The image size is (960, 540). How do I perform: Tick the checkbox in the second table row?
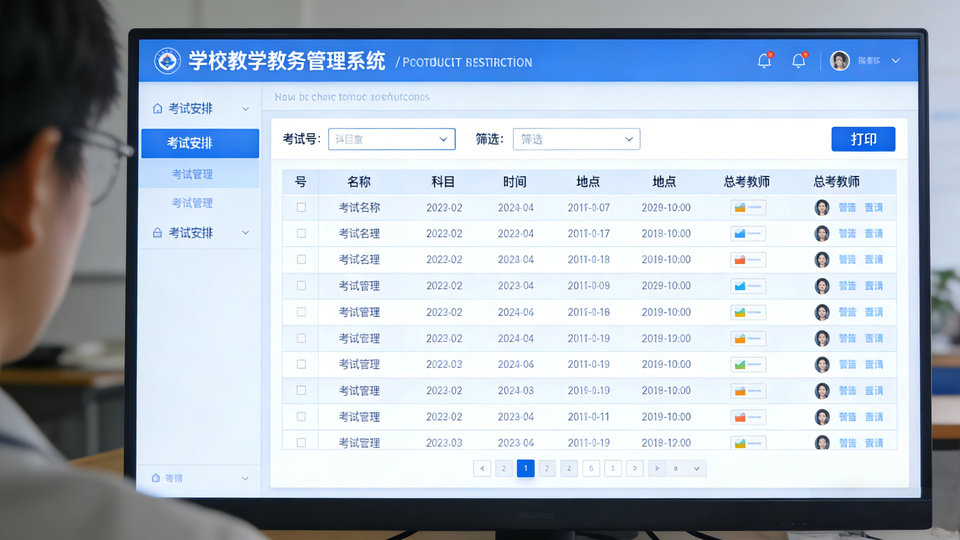[x=301, y=234]
